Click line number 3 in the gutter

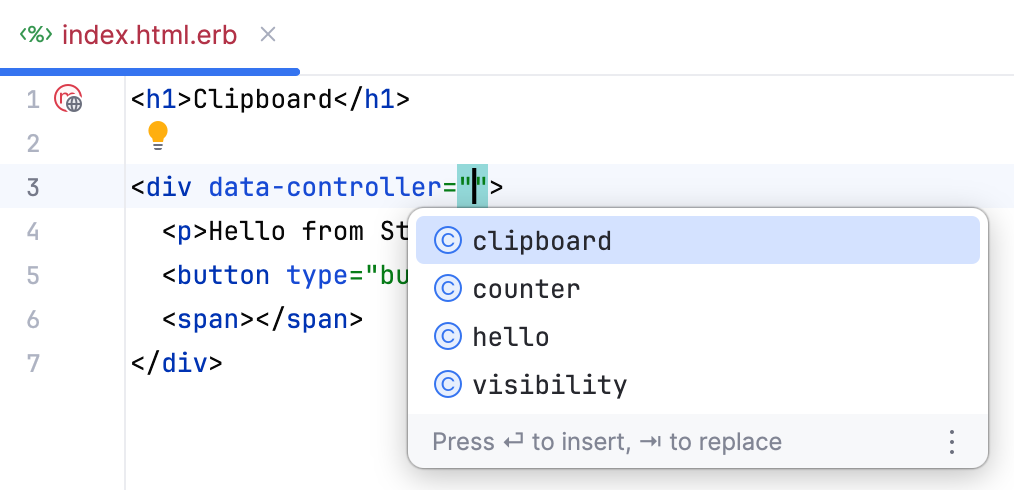pyautogui.click(x=33, y=187)
